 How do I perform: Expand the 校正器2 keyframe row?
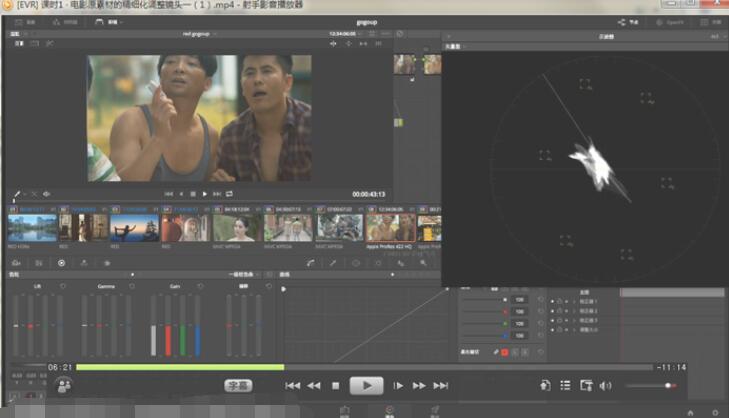574,311
